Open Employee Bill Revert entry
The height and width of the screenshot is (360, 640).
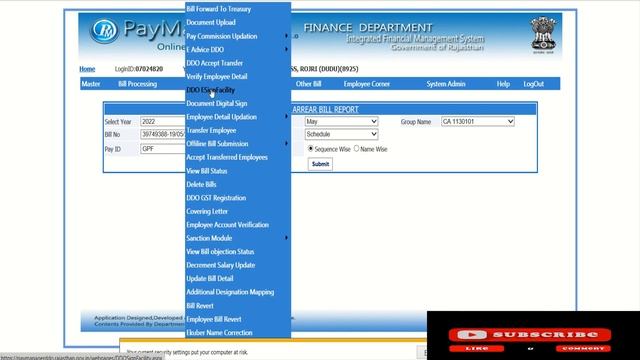pos(213,319)
